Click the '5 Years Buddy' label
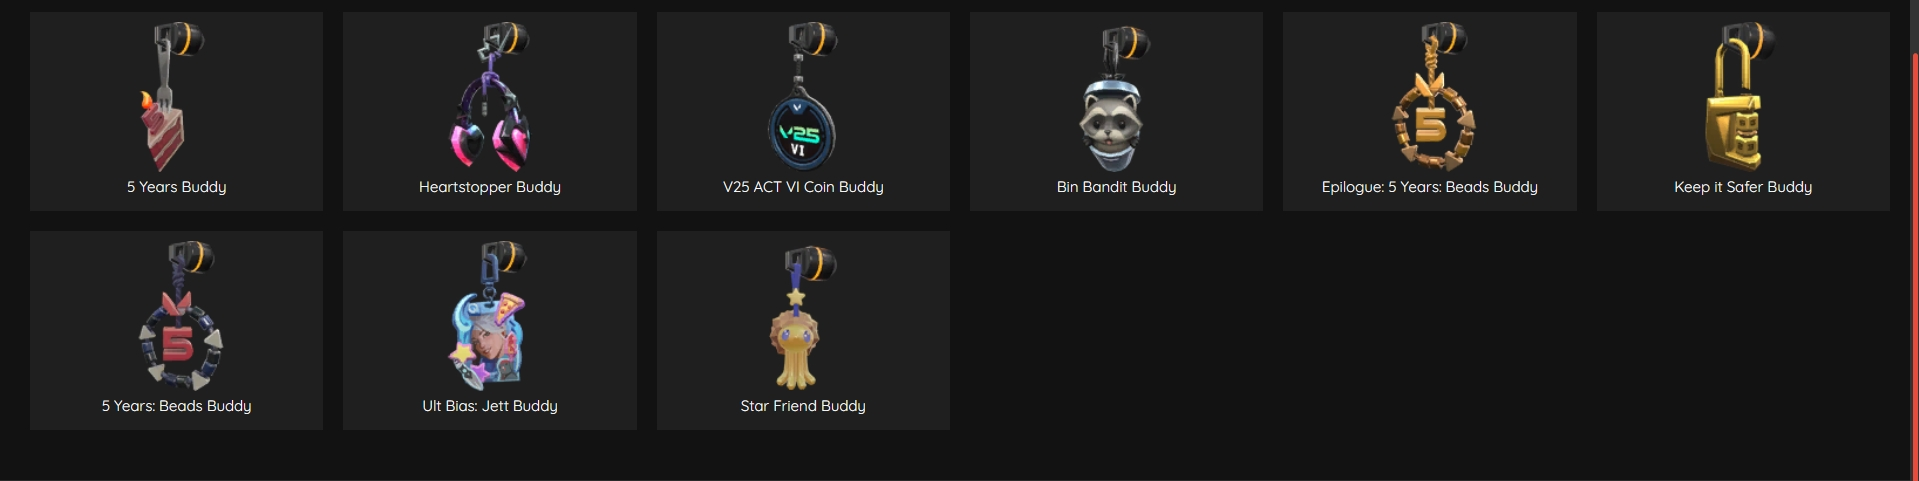1919x481 pixels. pyautogui.click(x=177, y=187)
